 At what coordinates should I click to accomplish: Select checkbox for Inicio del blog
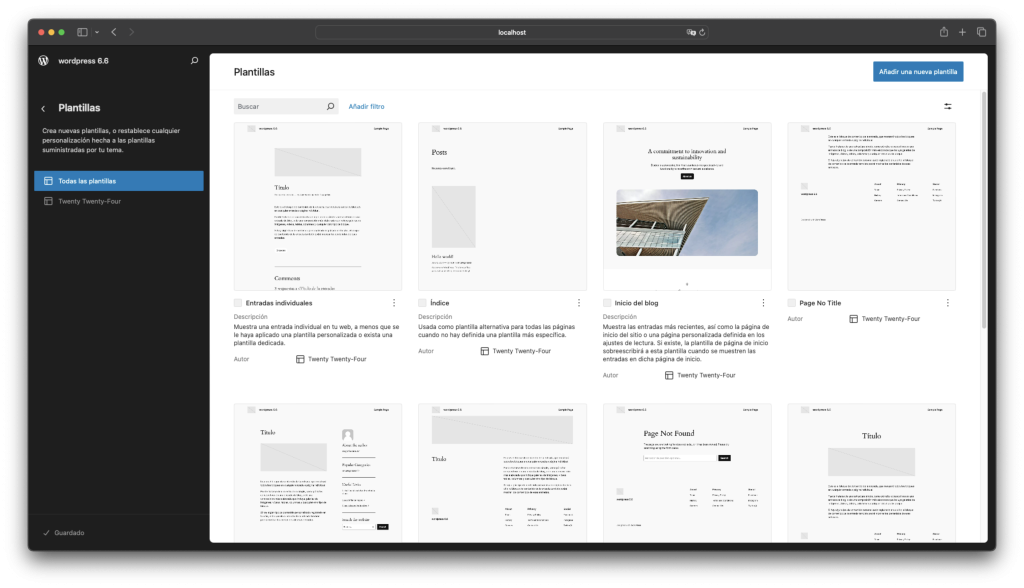tap(607, 303)
